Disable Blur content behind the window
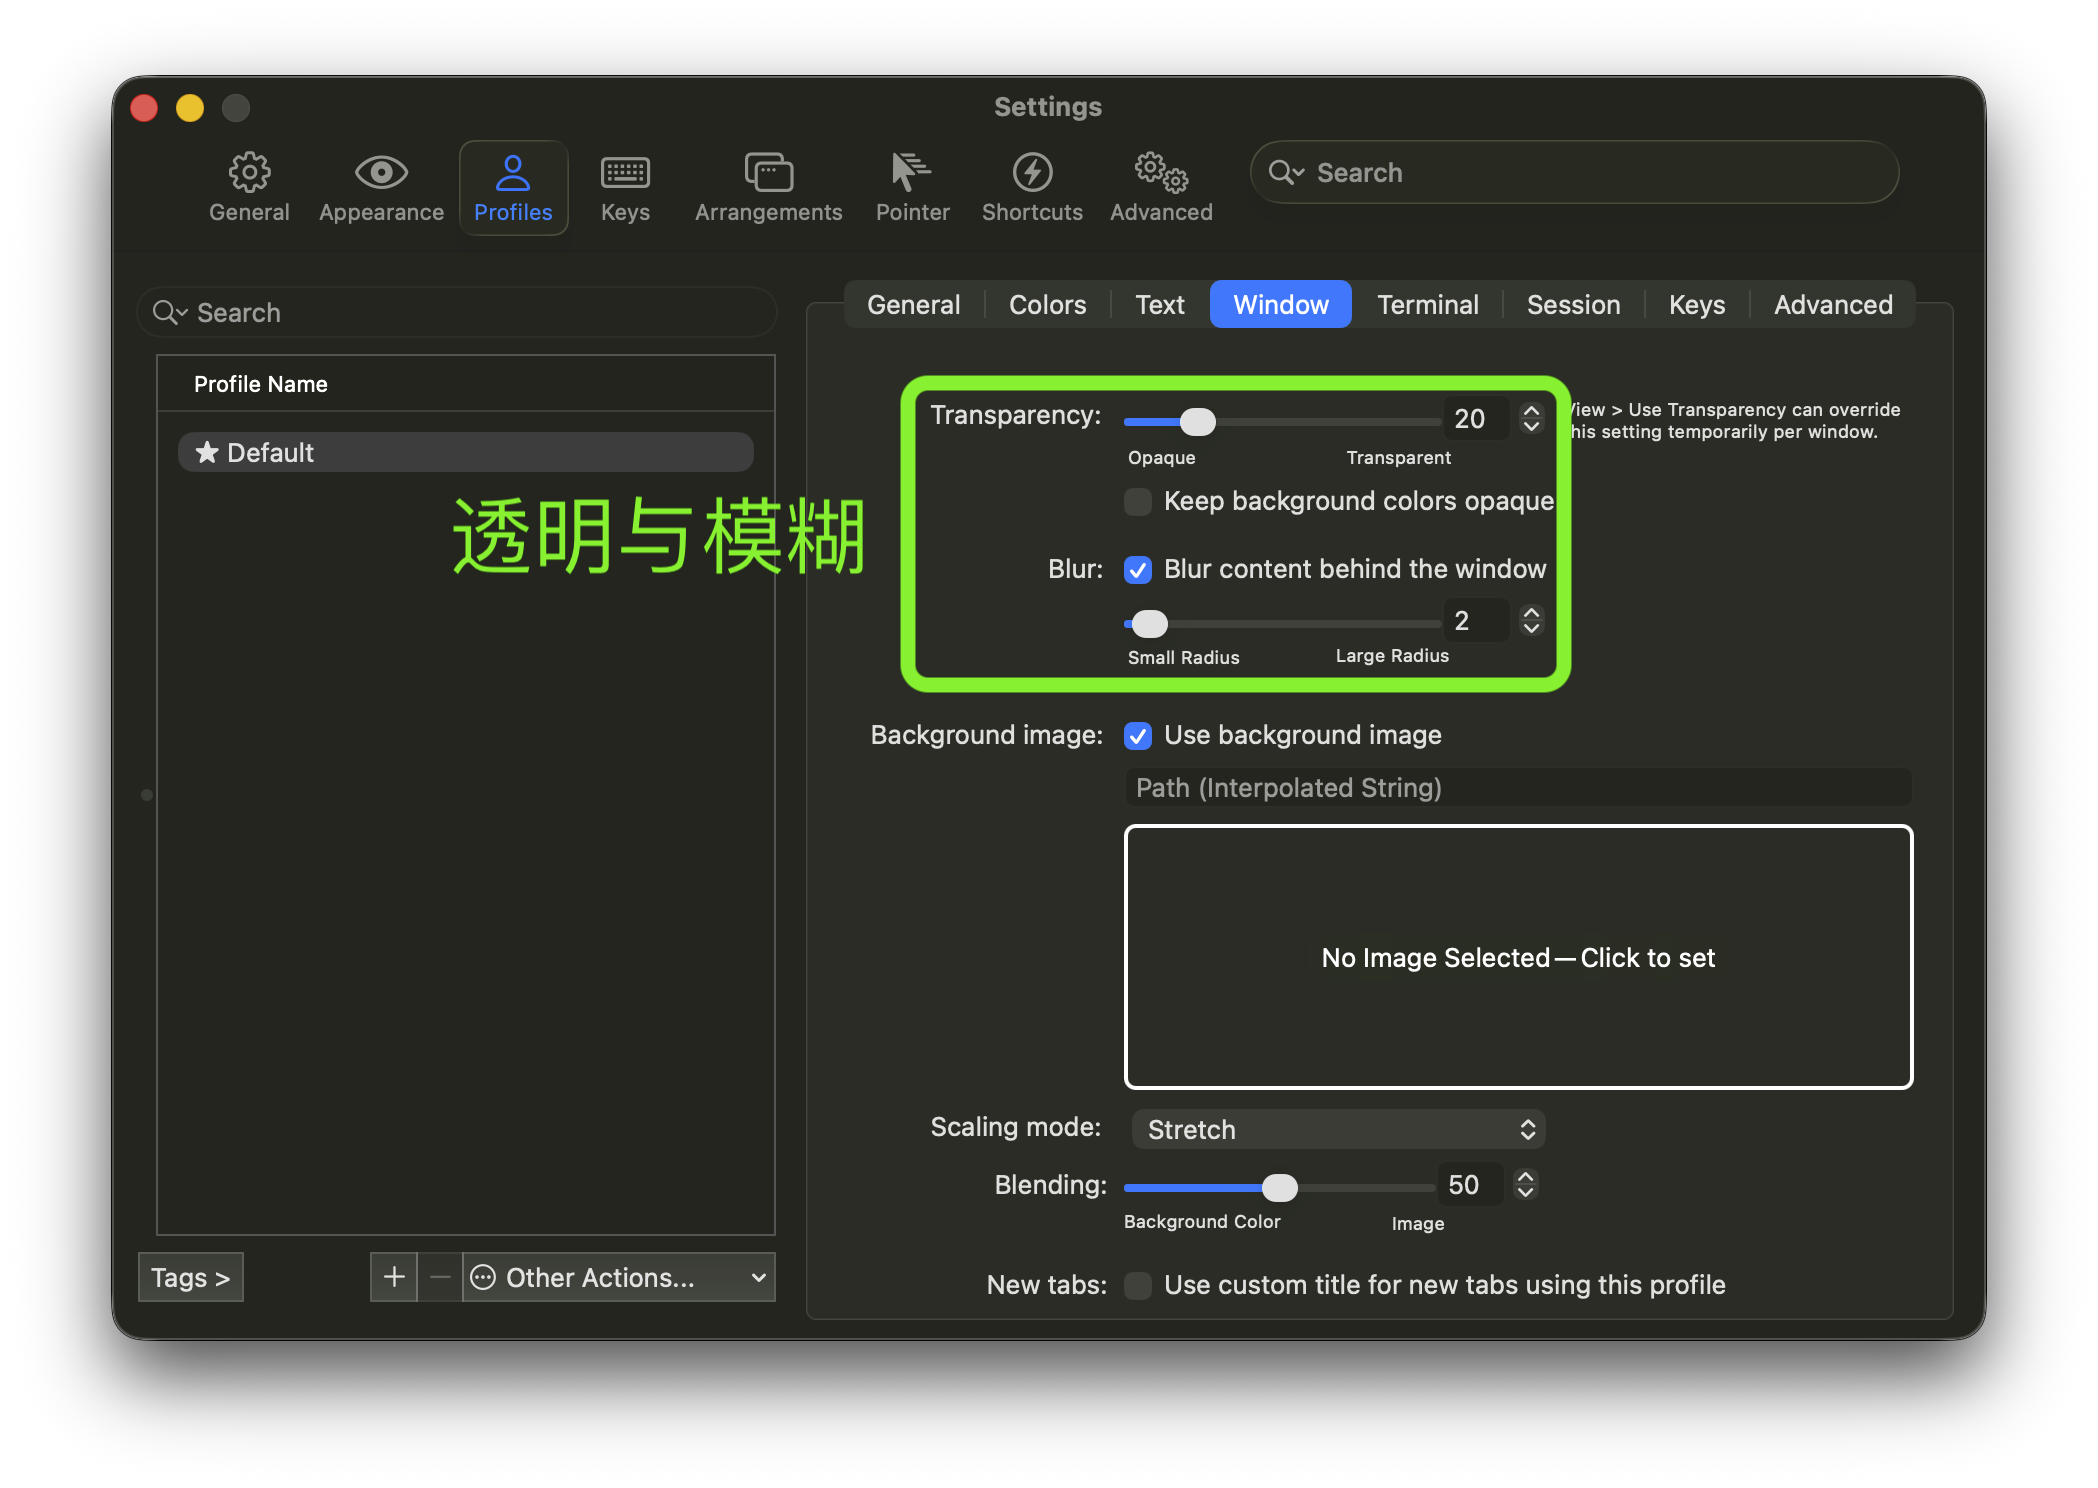Viewport: 2098px width, 1488px height. coord(1138,569)
